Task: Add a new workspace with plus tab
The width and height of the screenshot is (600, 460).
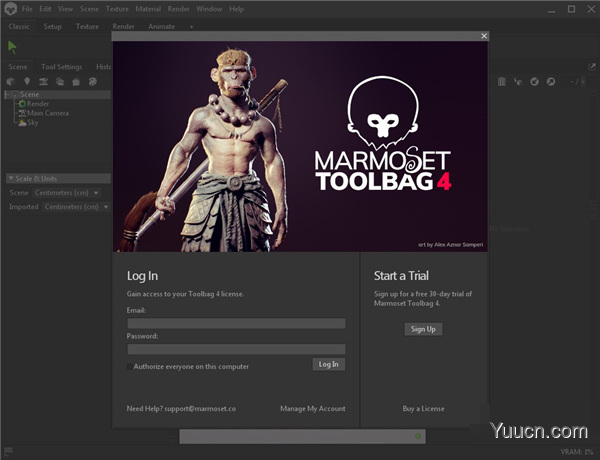Action: 191,27
